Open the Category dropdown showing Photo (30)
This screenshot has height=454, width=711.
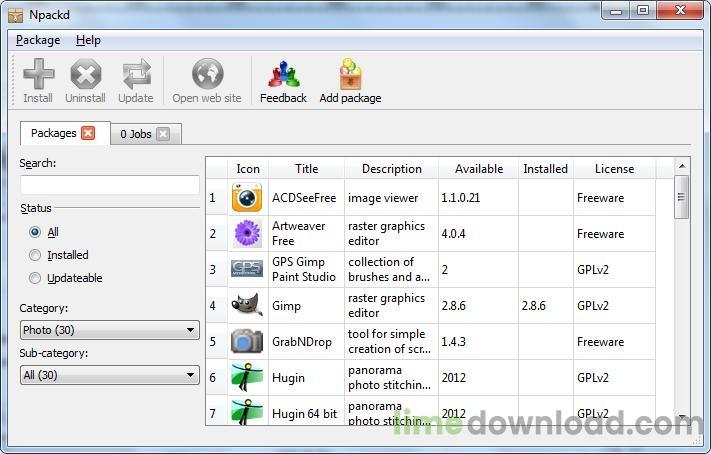pos(110,330)
